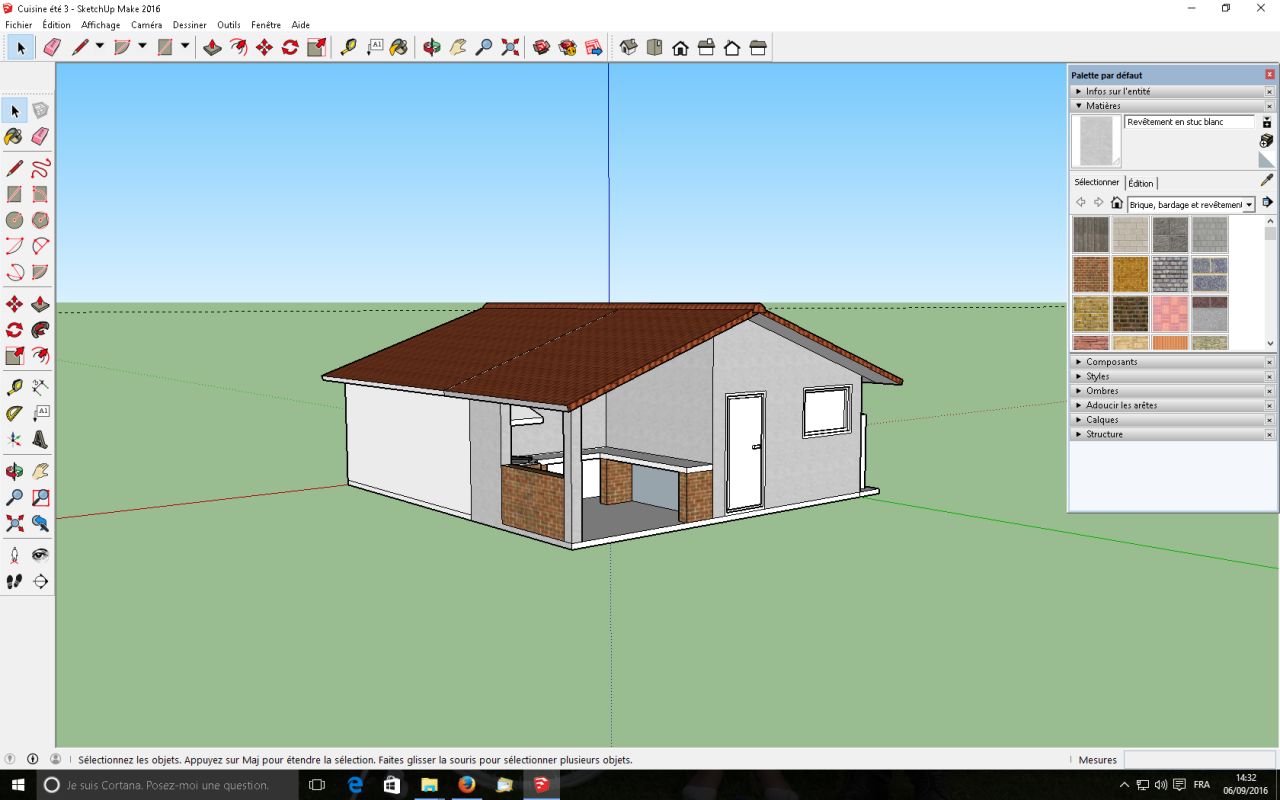Open materials Details arrow menu

point(1267,203)
